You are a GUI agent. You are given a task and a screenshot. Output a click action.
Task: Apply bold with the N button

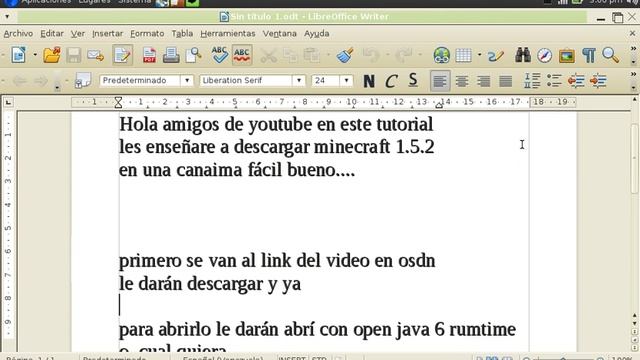pos(369,81)
